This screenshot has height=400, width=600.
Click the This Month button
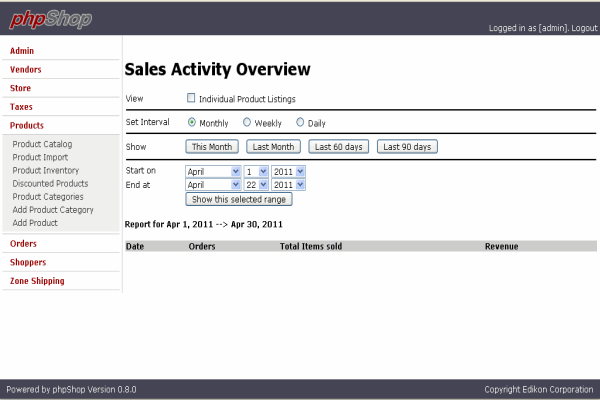212,147
